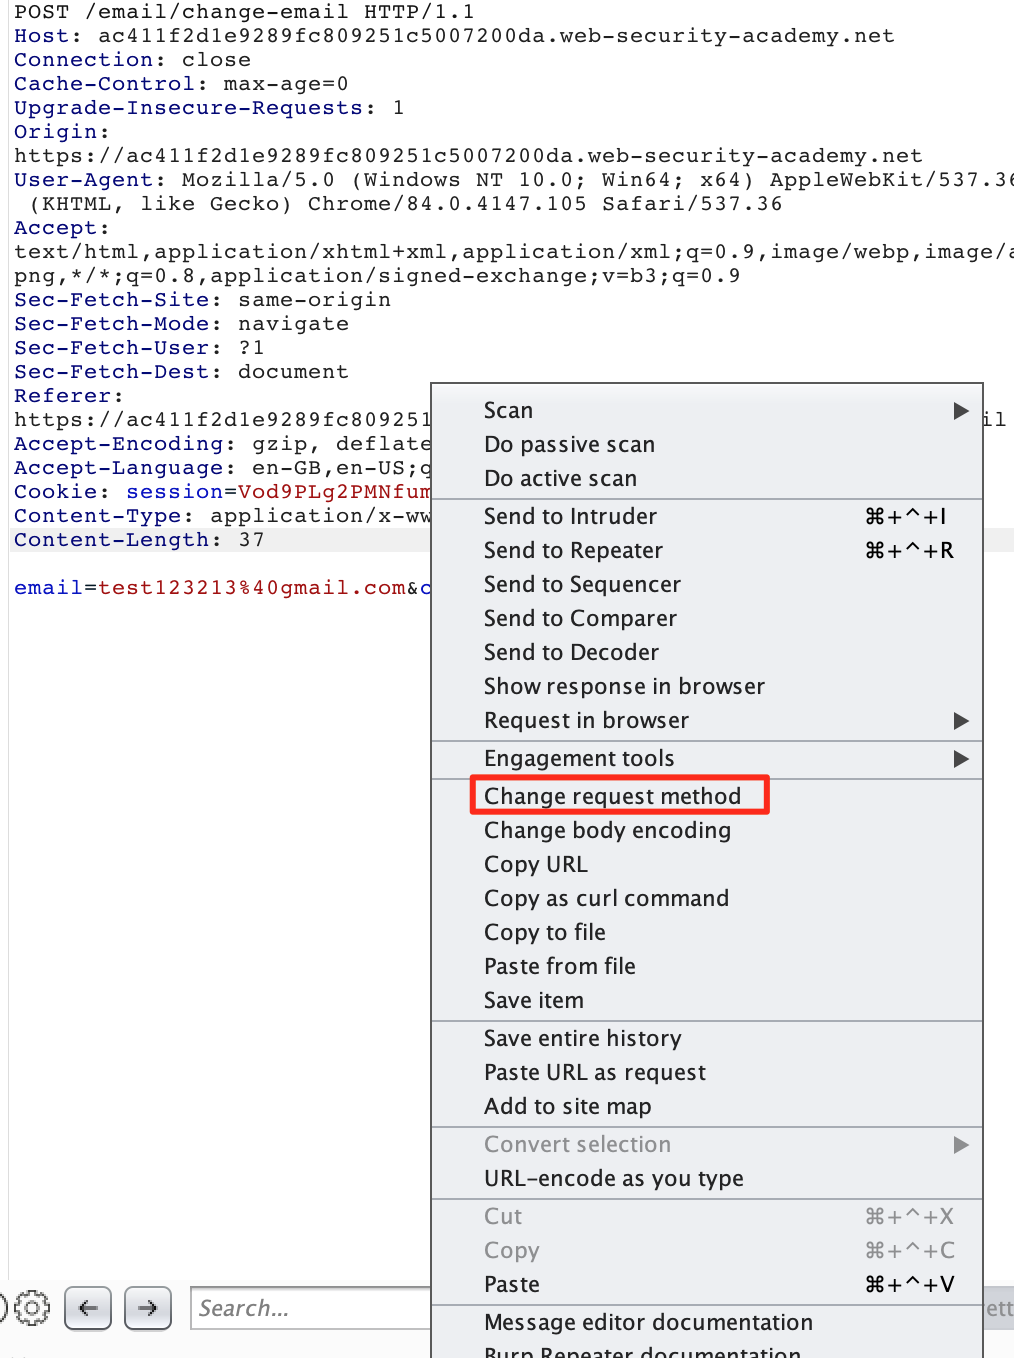
Task: Select Change request method
Action: (612, 796)
